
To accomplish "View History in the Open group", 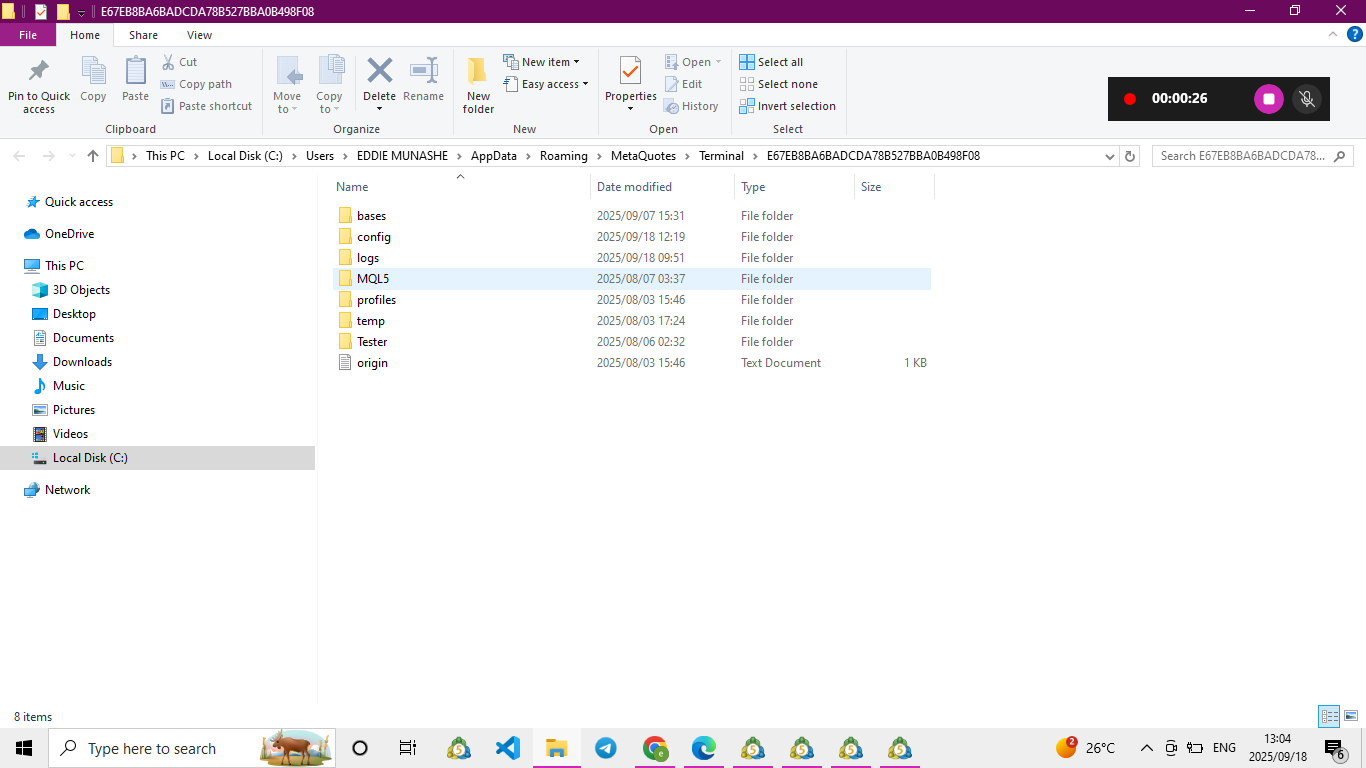I will tap(692, 106).
